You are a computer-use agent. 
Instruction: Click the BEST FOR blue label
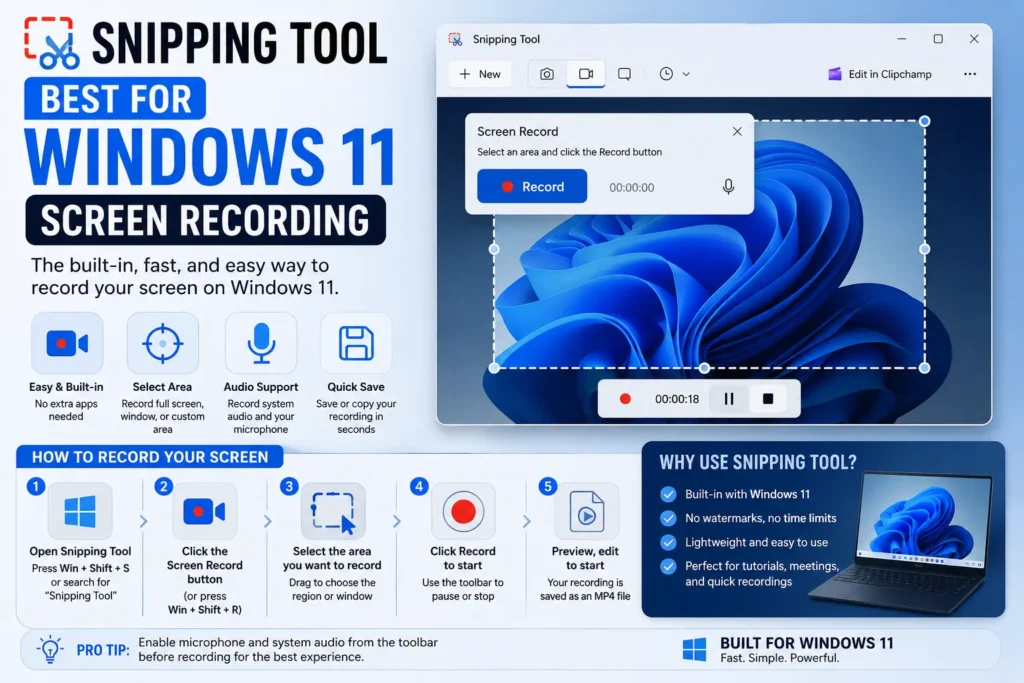(x=116, y=99)
